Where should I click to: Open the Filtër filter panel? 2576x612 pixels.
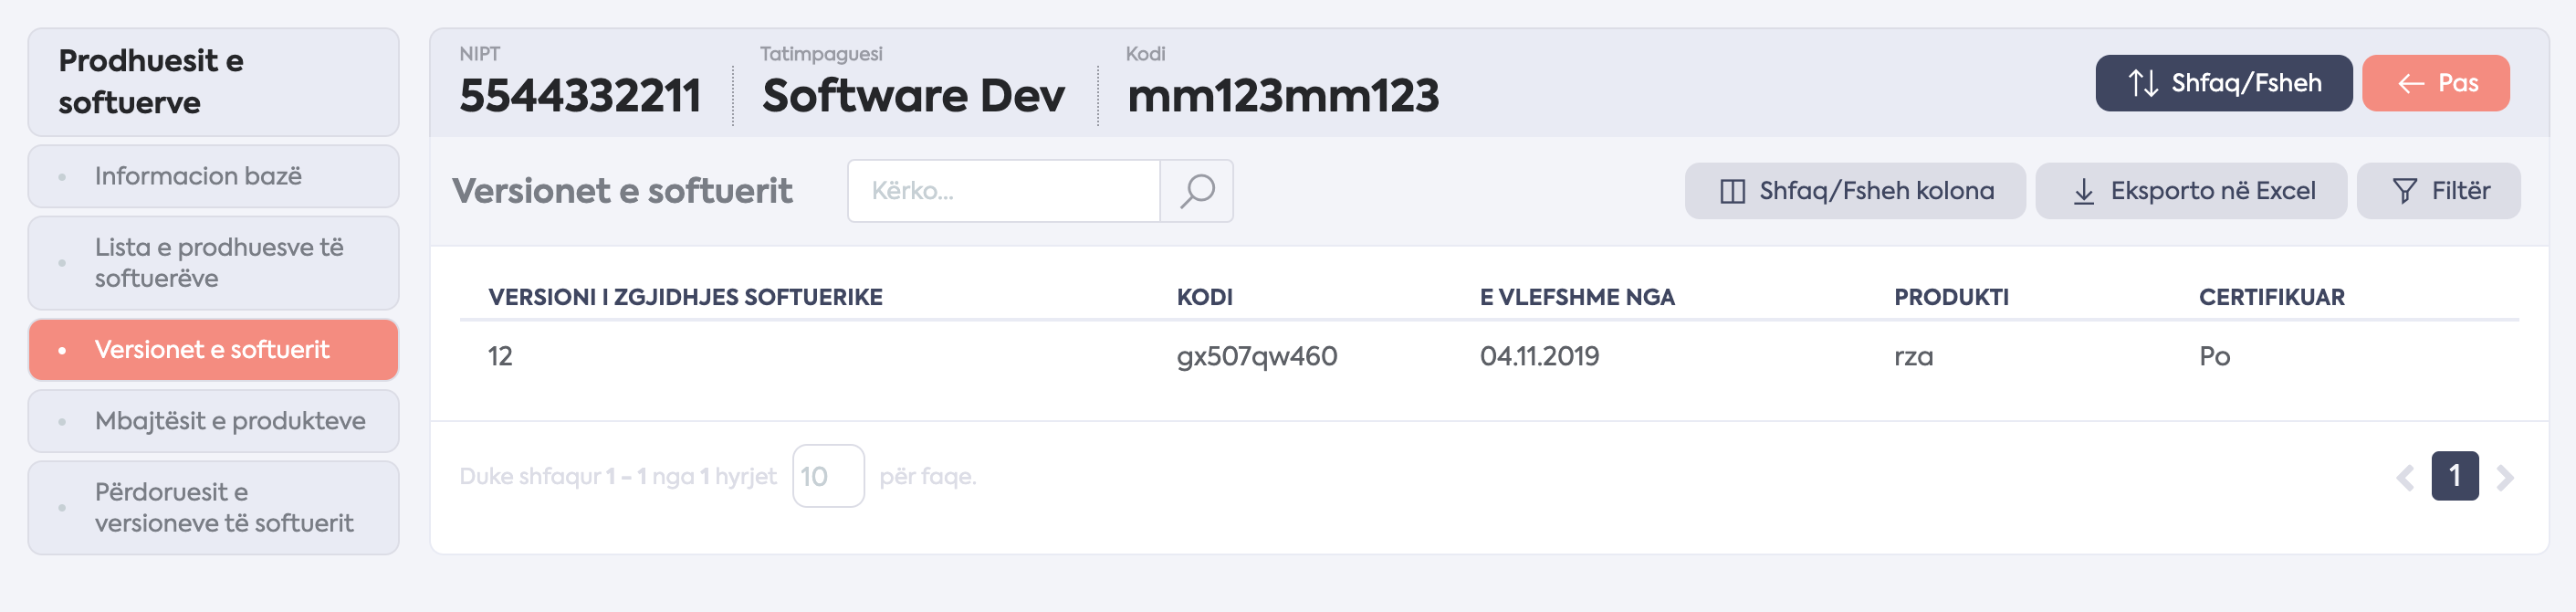(x=2437, y=191)
